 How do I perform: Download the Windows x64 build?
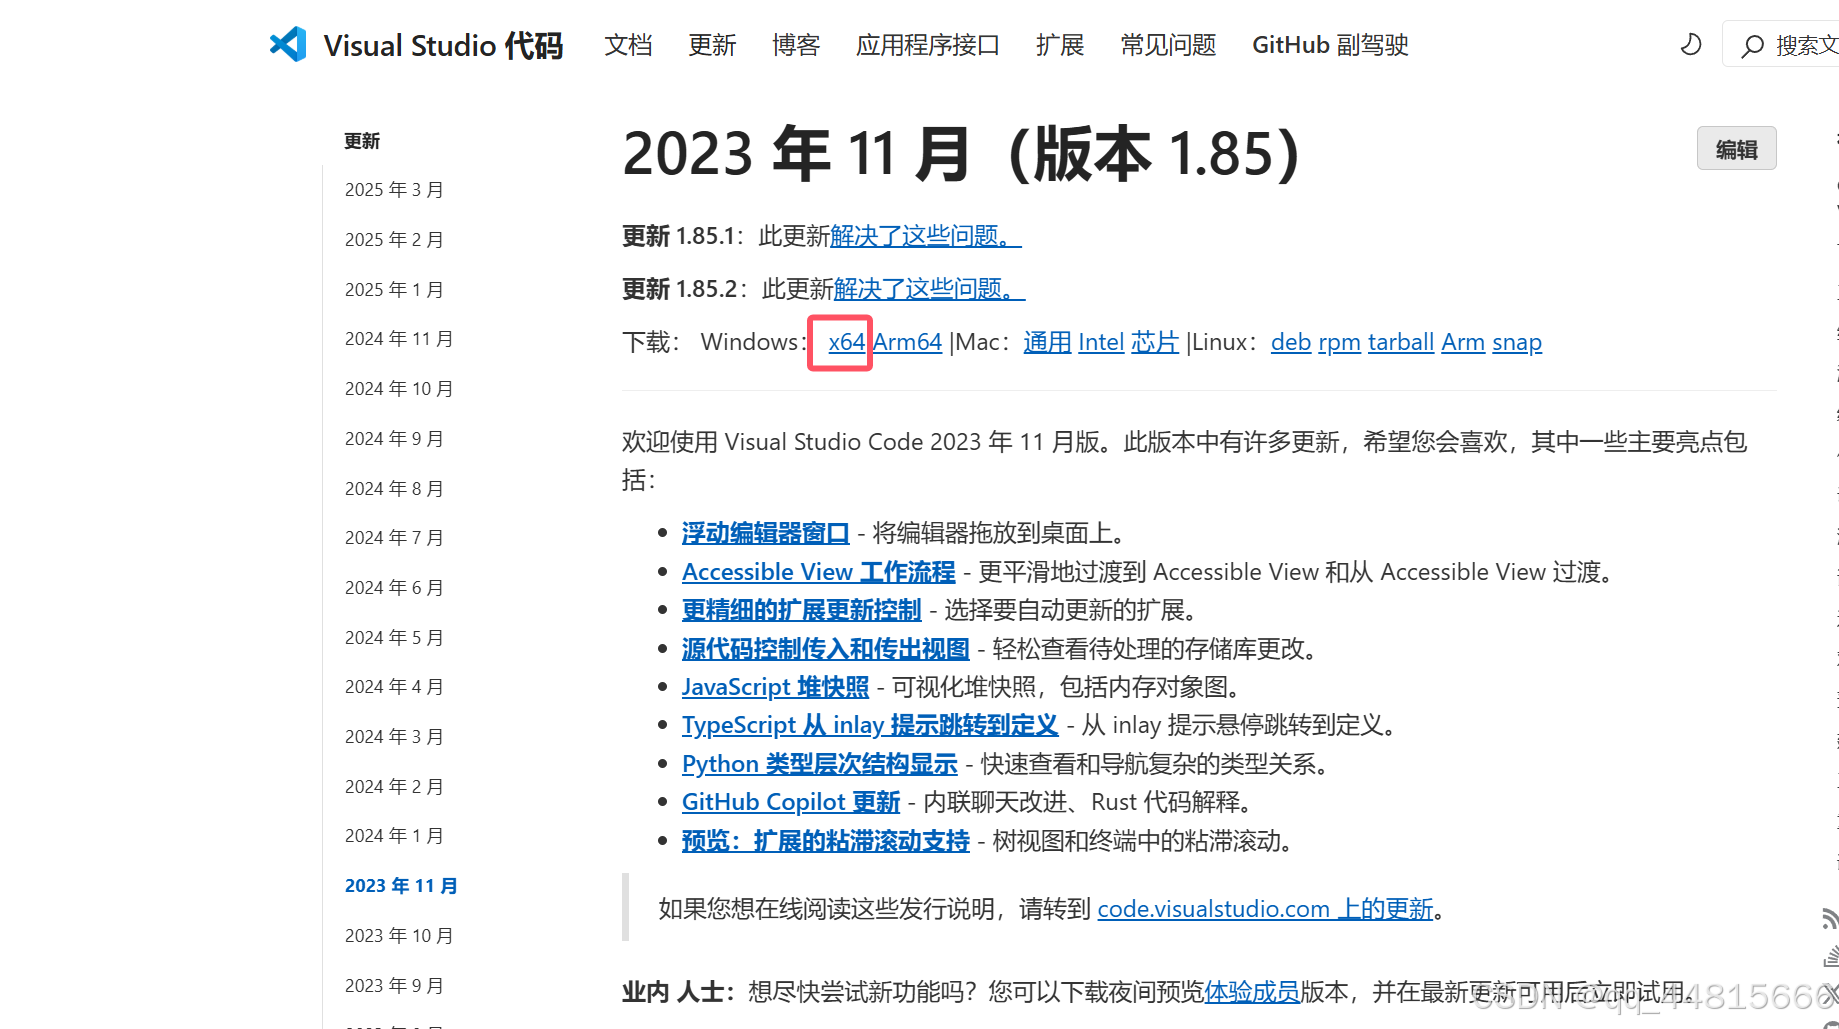[x=846, y=342]
